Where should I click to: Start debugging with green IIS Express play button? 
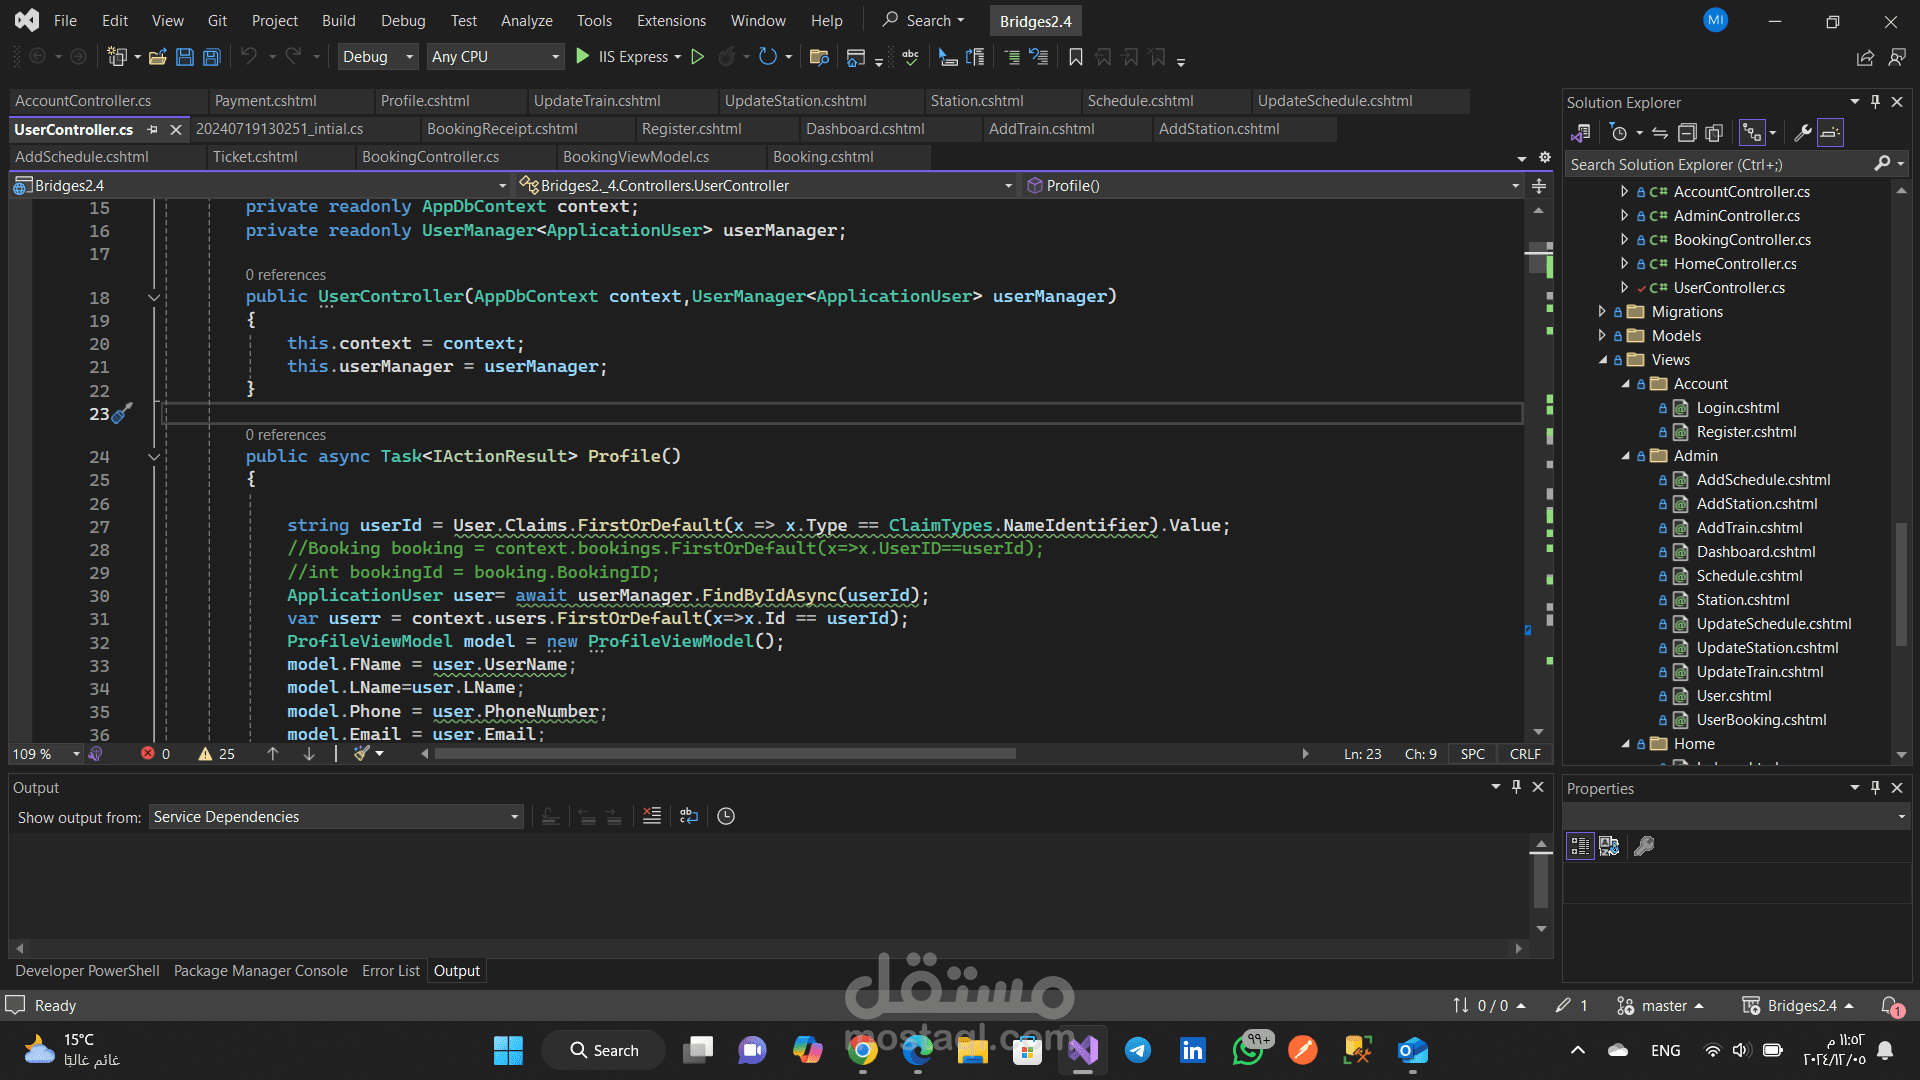[583, 57]
